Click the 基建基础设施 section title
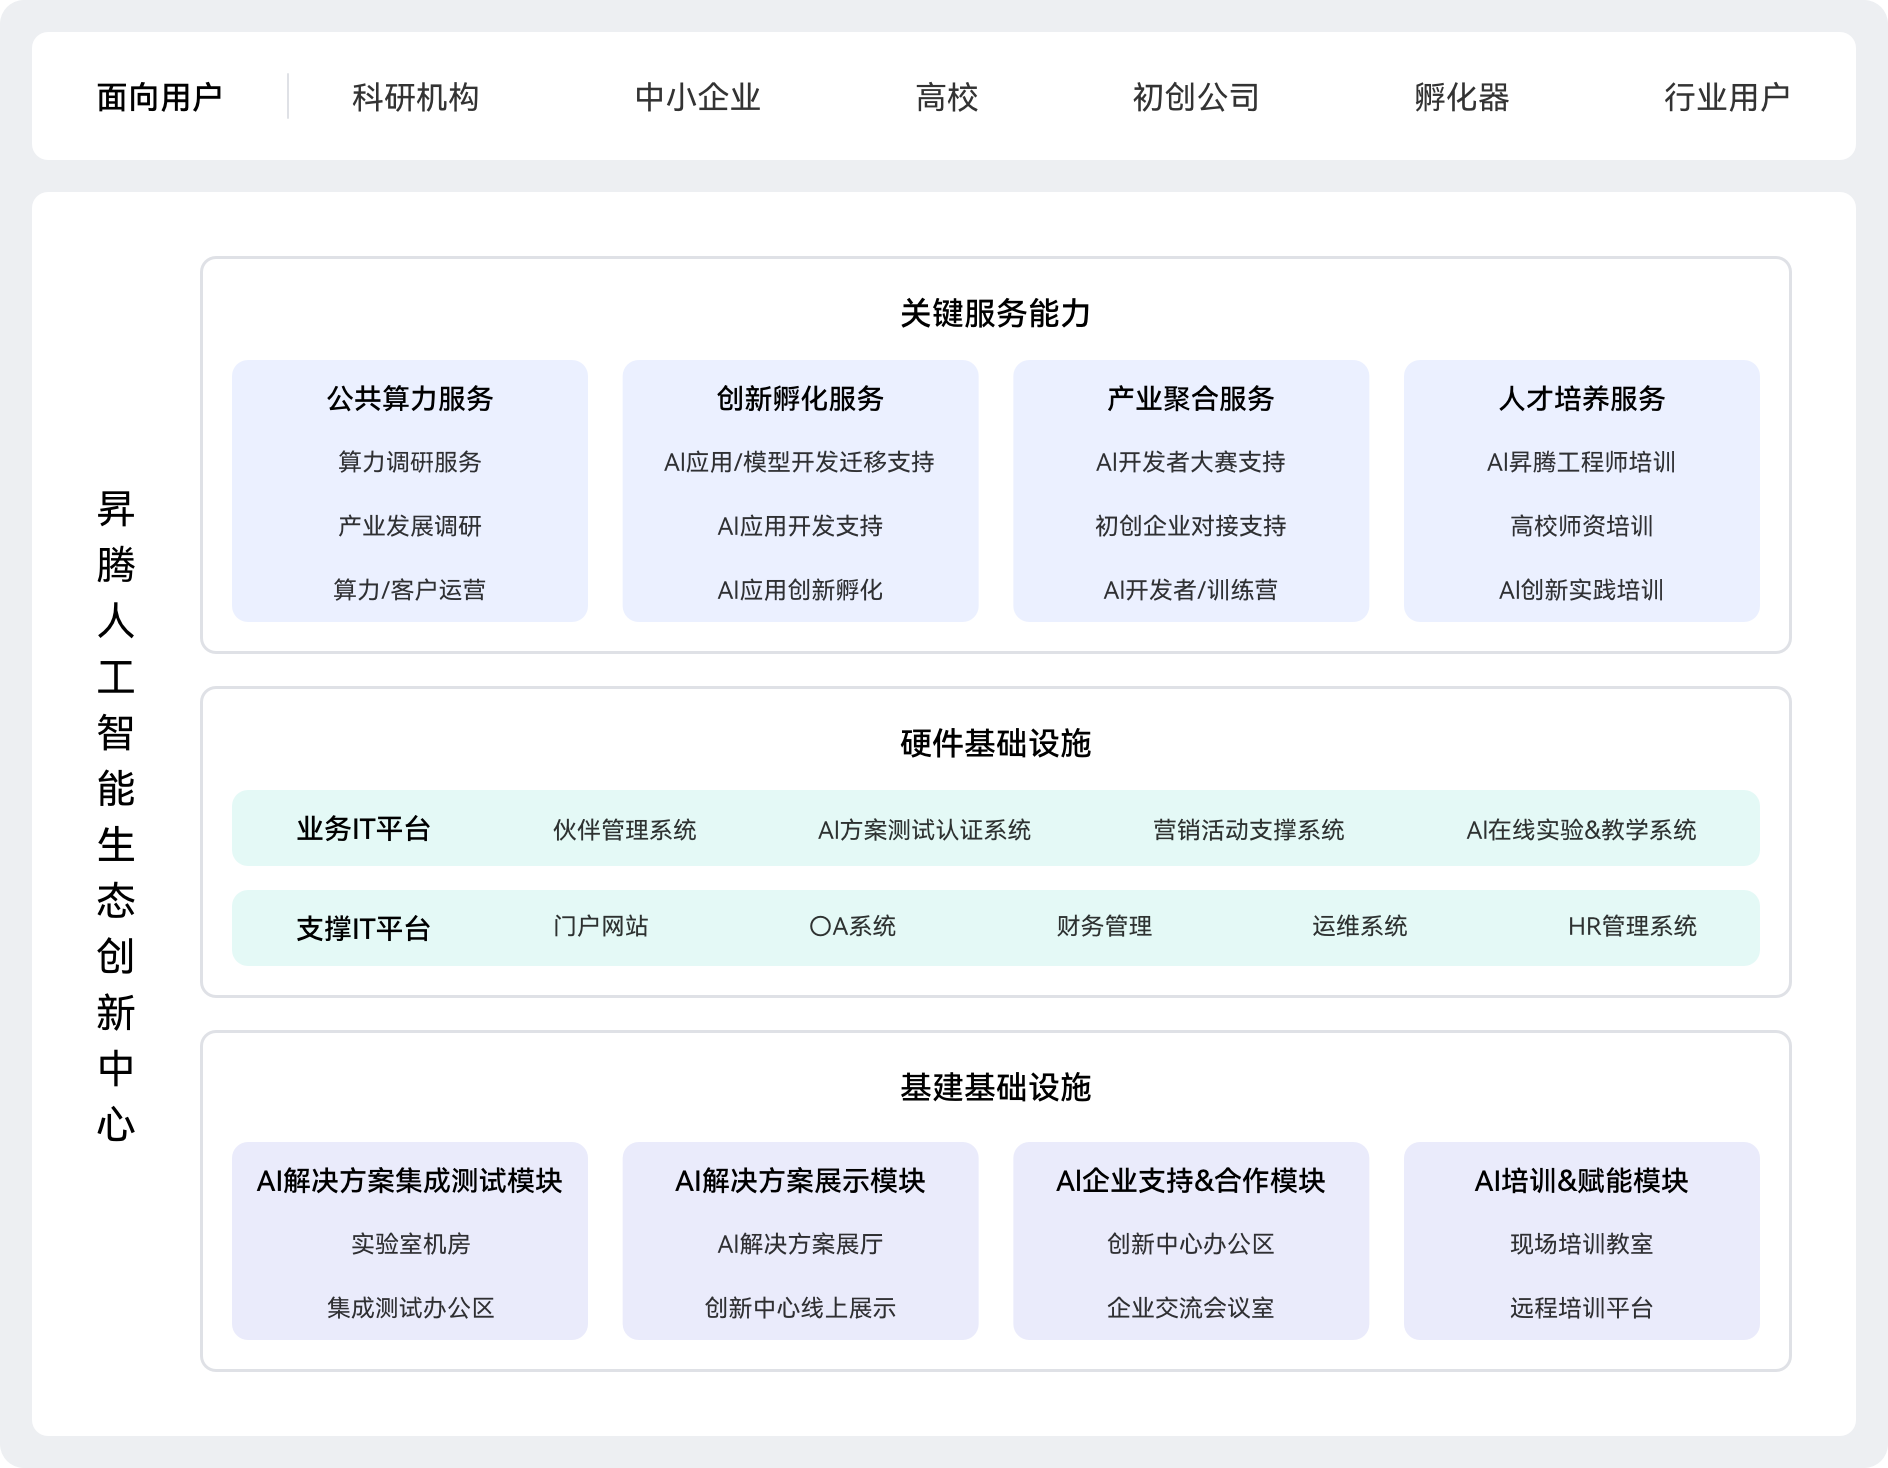1888x1468 pixels. pos(995,1087)
